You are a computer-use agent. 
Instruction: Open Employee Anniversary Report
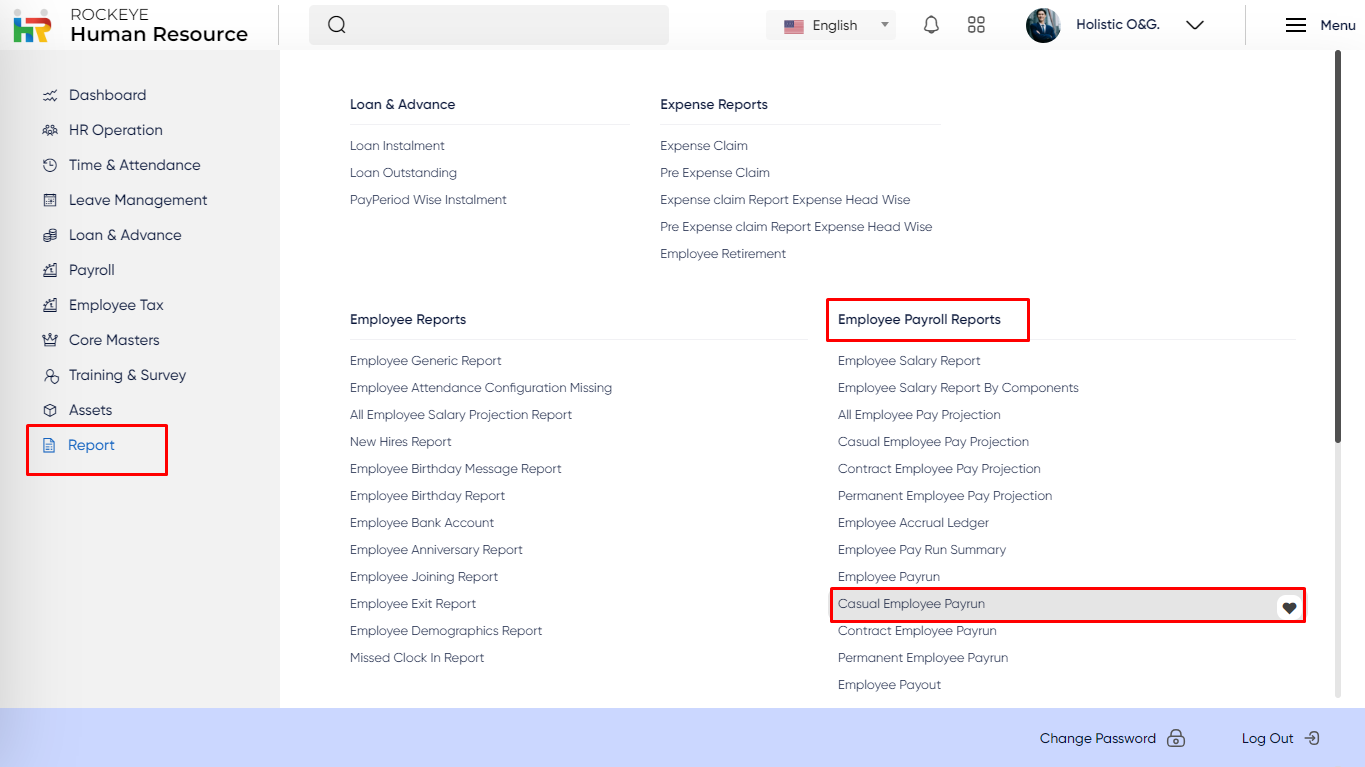pos(436,550)
